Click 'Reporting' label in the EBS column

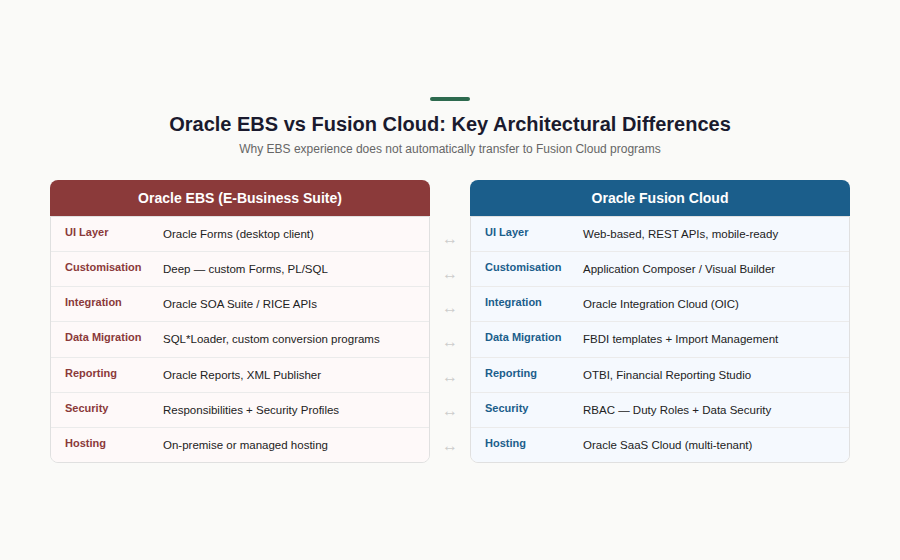91,374
